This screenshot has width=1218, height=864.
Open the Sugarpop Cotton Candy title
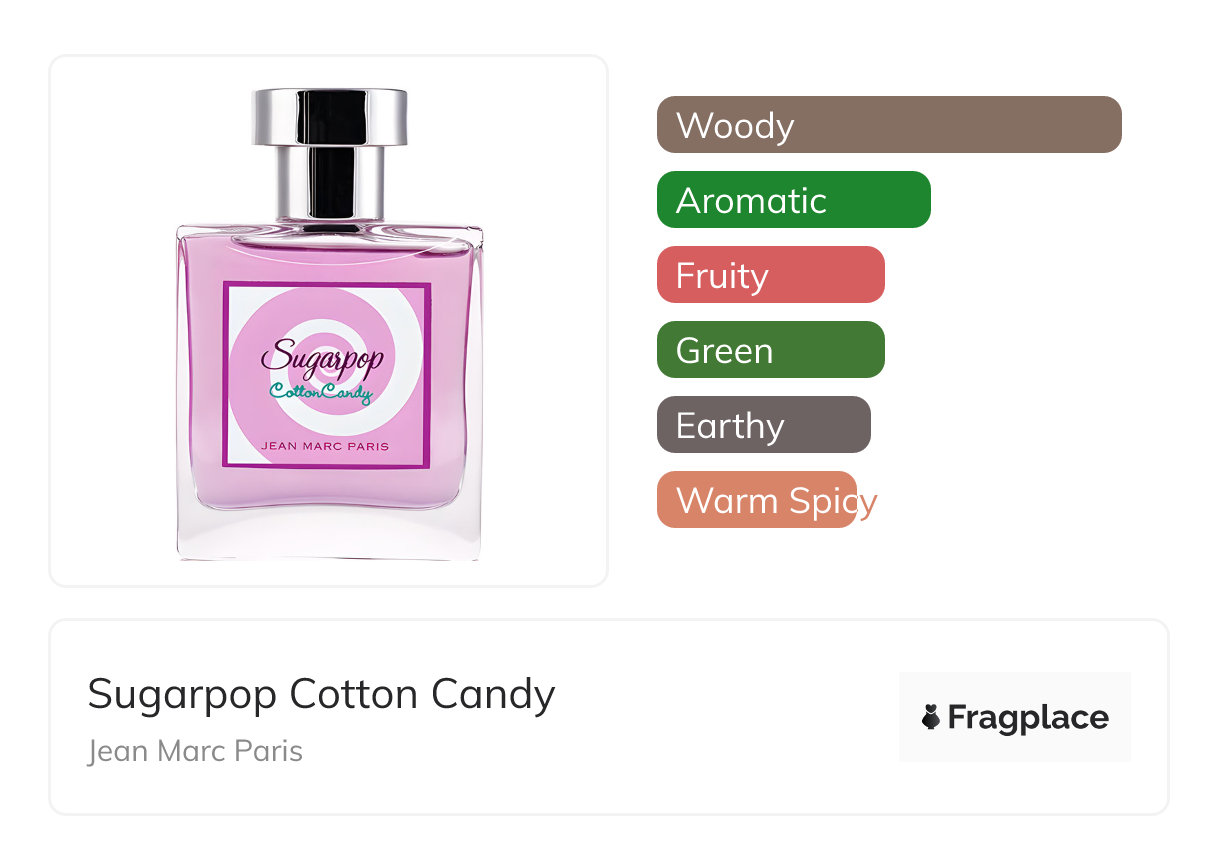(x=321, y=693)
